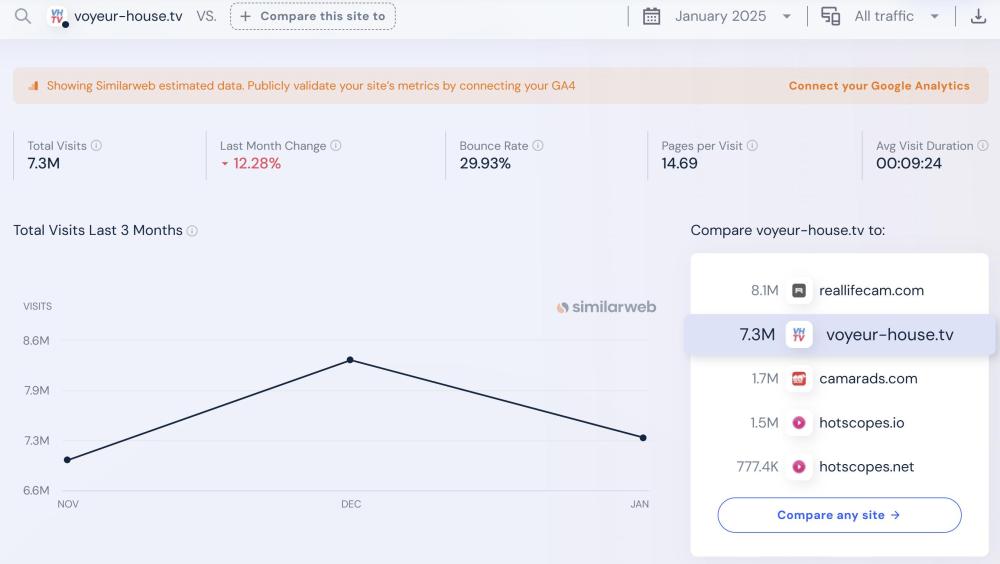Click the Compare any site button

click(x=839, y=515)
